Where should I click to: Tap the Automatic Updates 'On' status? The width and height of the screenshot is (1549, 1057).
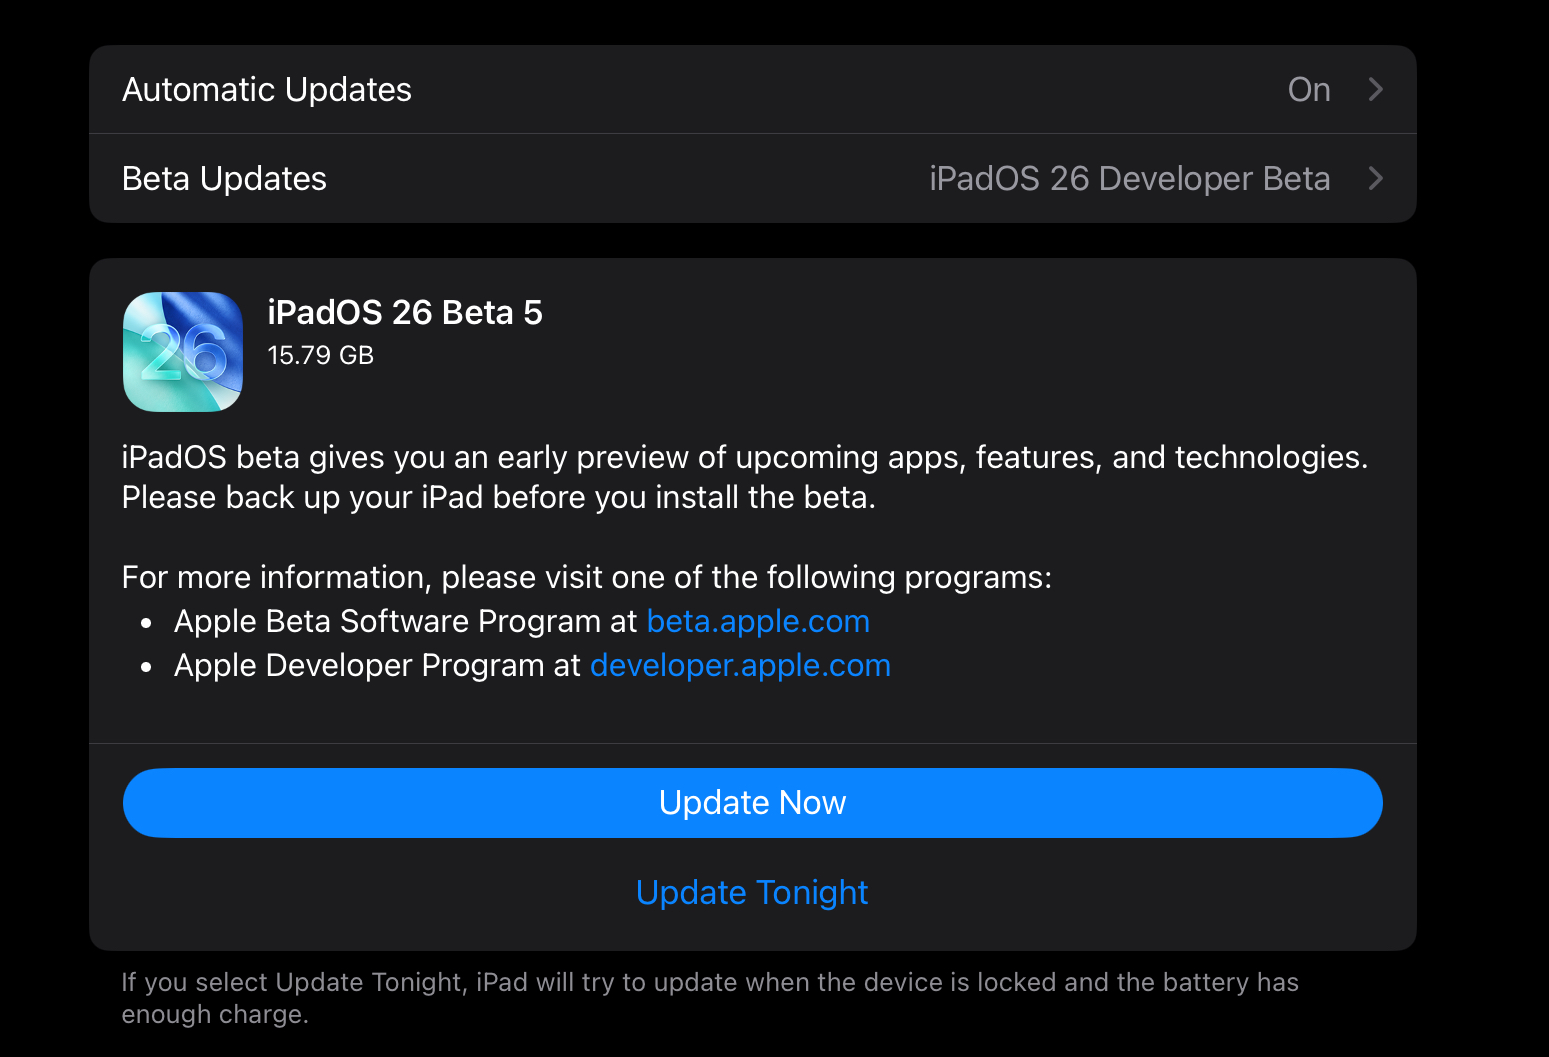(x=1308, y=90)
